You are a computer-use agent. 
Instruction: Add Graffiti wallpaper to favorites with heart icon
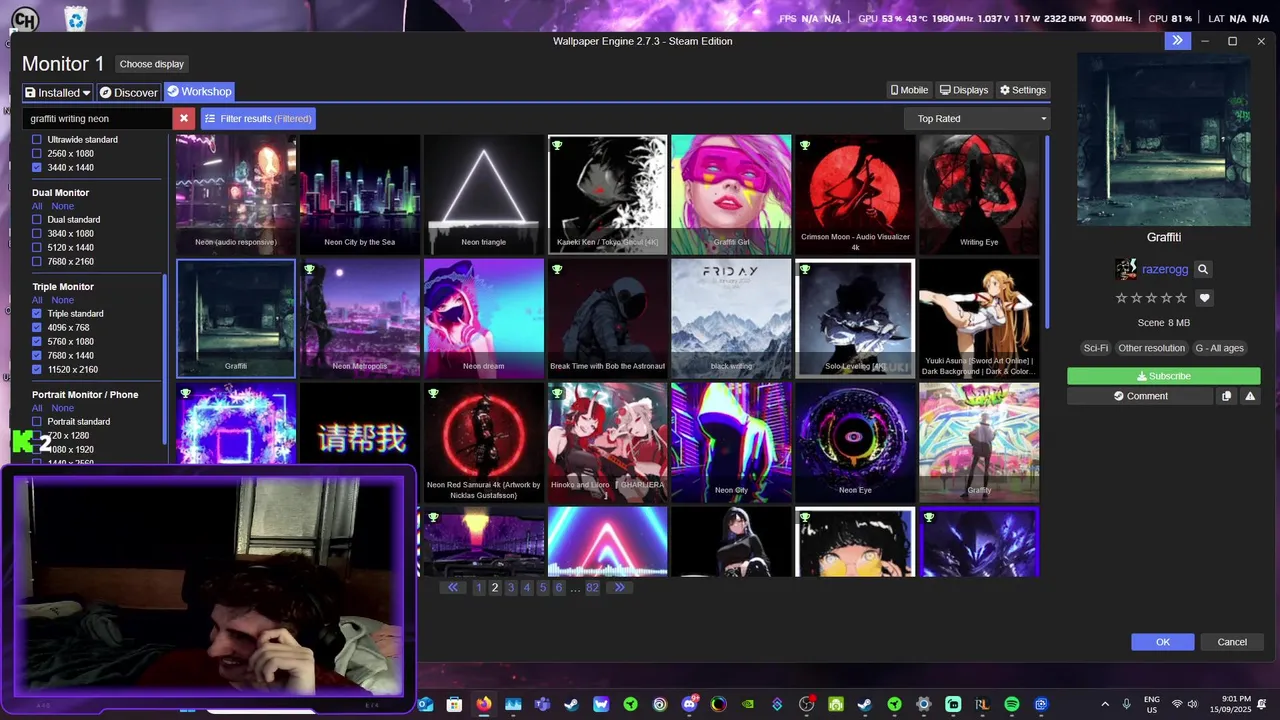point(1204,298)
